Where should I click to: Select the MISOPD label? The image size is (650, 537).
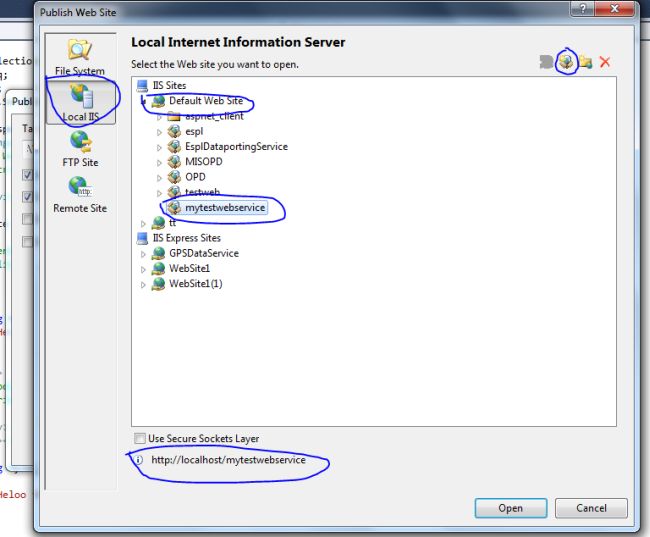(x=204, y=162)
